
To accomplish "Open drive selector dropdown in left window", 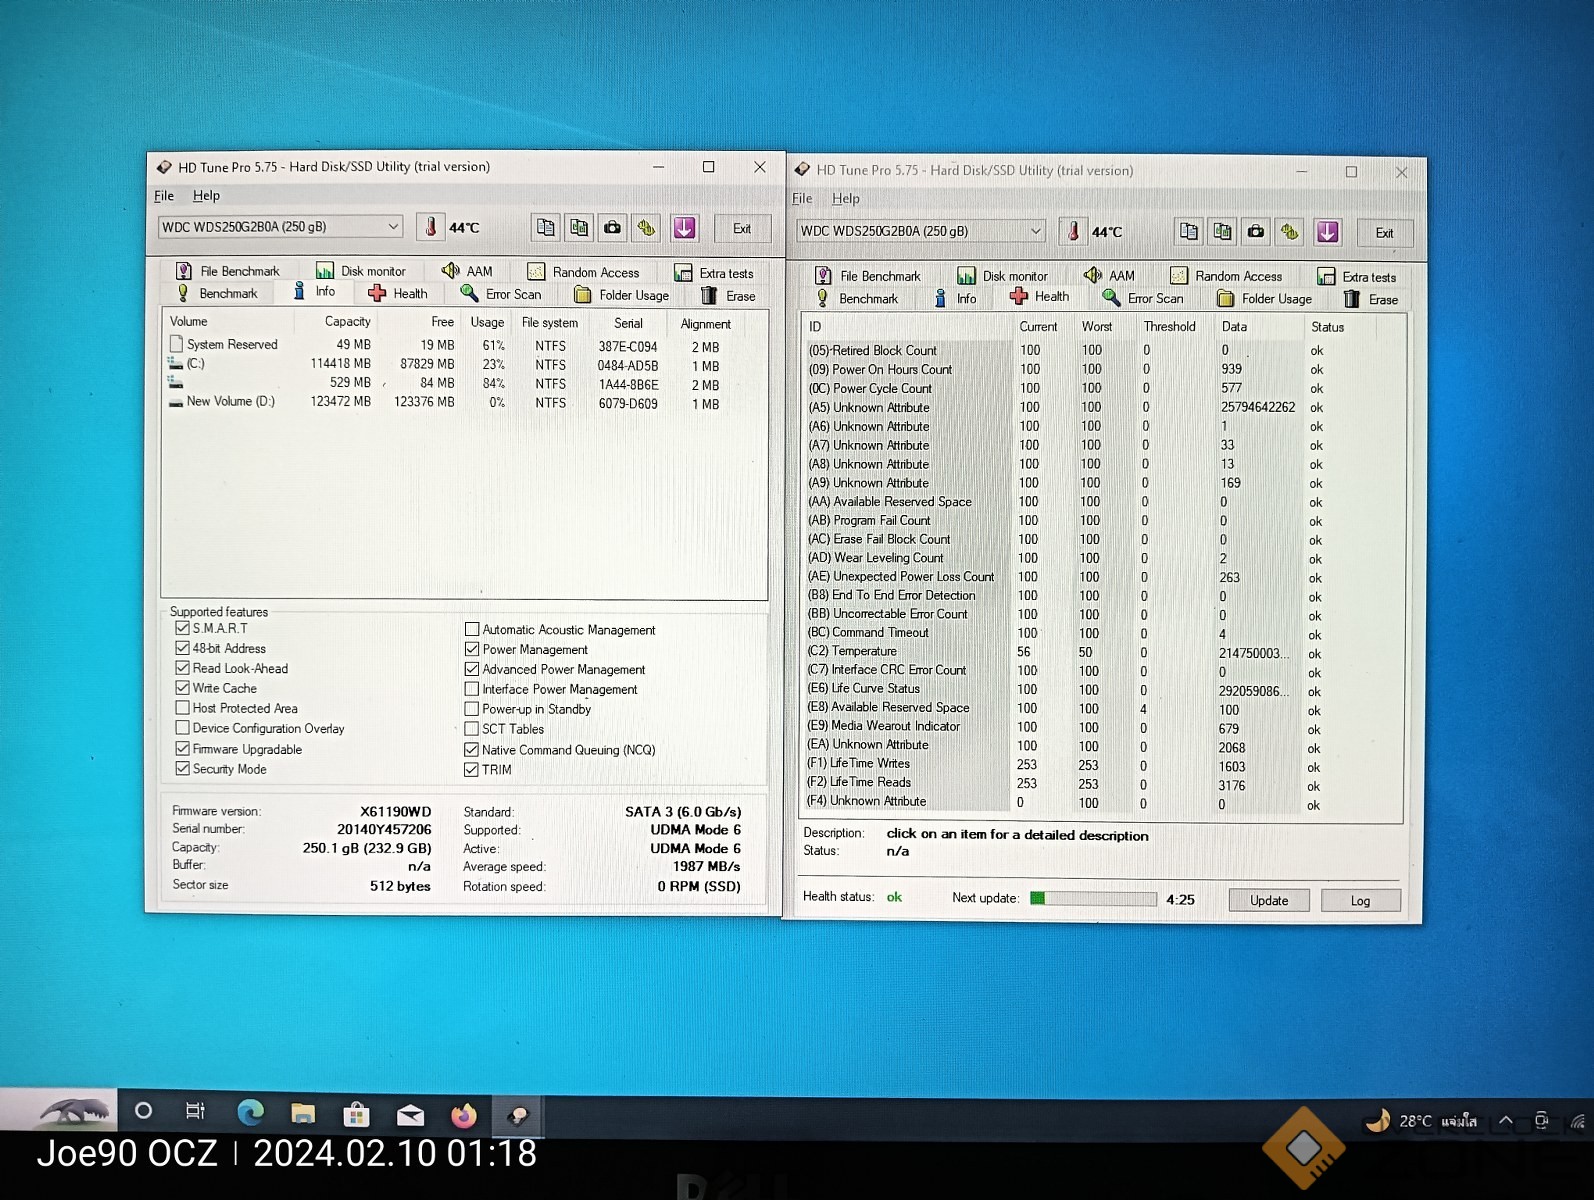I will coord(280,226).
